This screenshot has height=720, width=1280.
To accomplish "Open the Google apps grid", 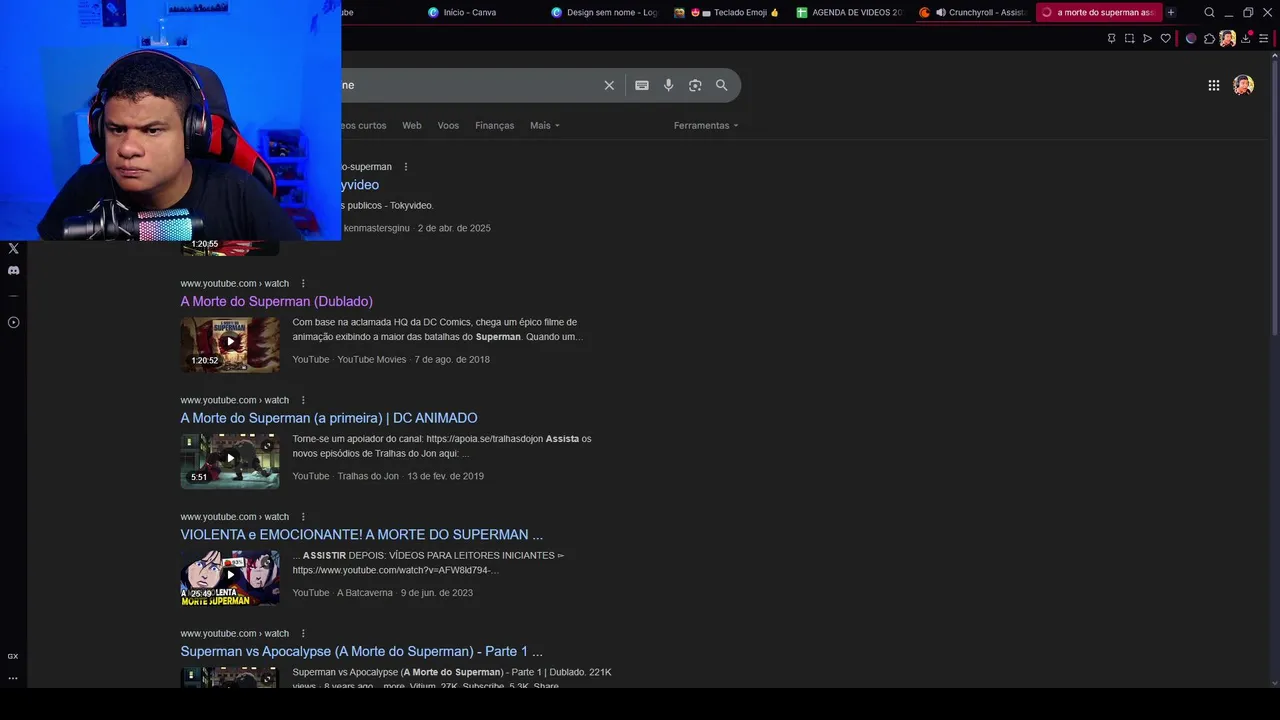I will tap(1214, 85).
